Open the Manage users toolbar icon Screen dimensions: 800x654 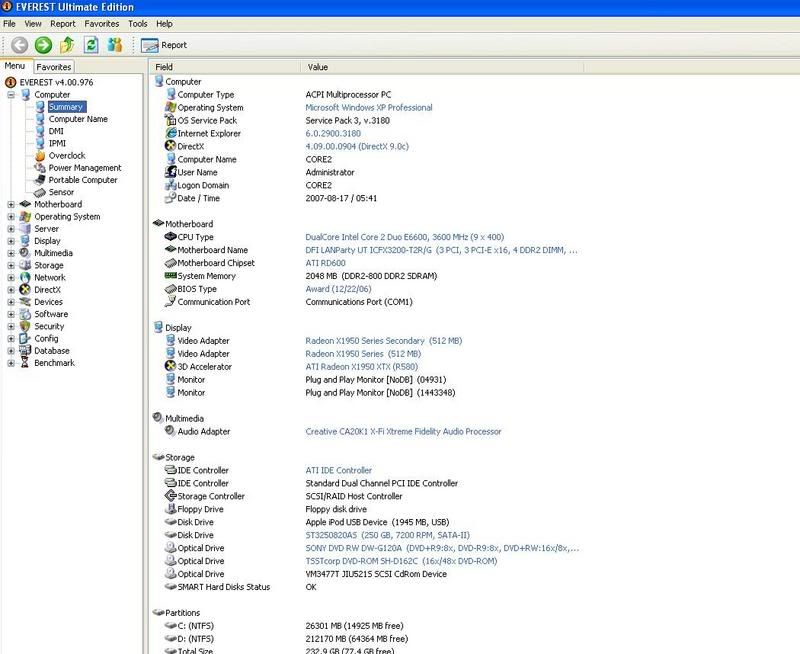(x=115, y=45)
